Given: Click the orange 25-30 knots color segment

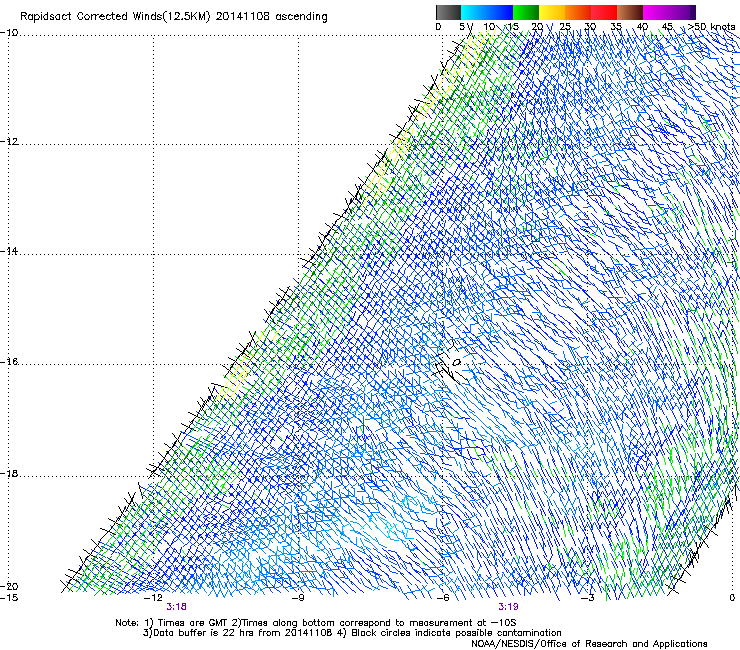Looking at the screenshot, I should pyautogui.click(x=578, y=12).
